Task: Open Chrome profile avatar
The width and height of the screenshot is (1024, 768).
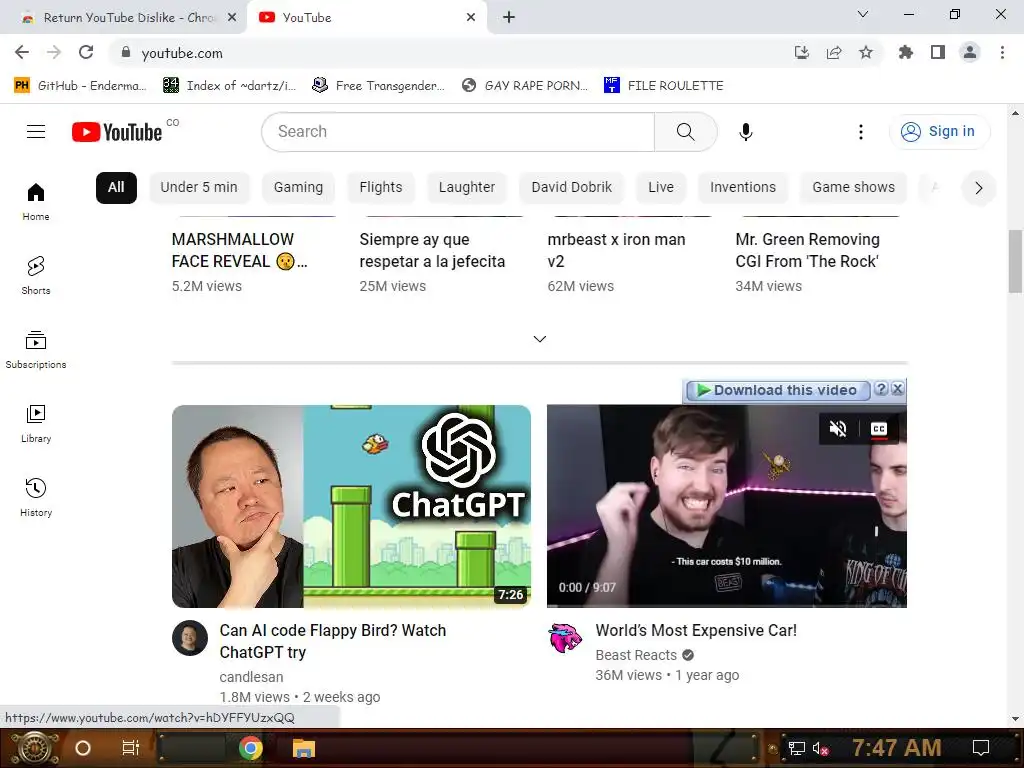Action: click(970, 52)
